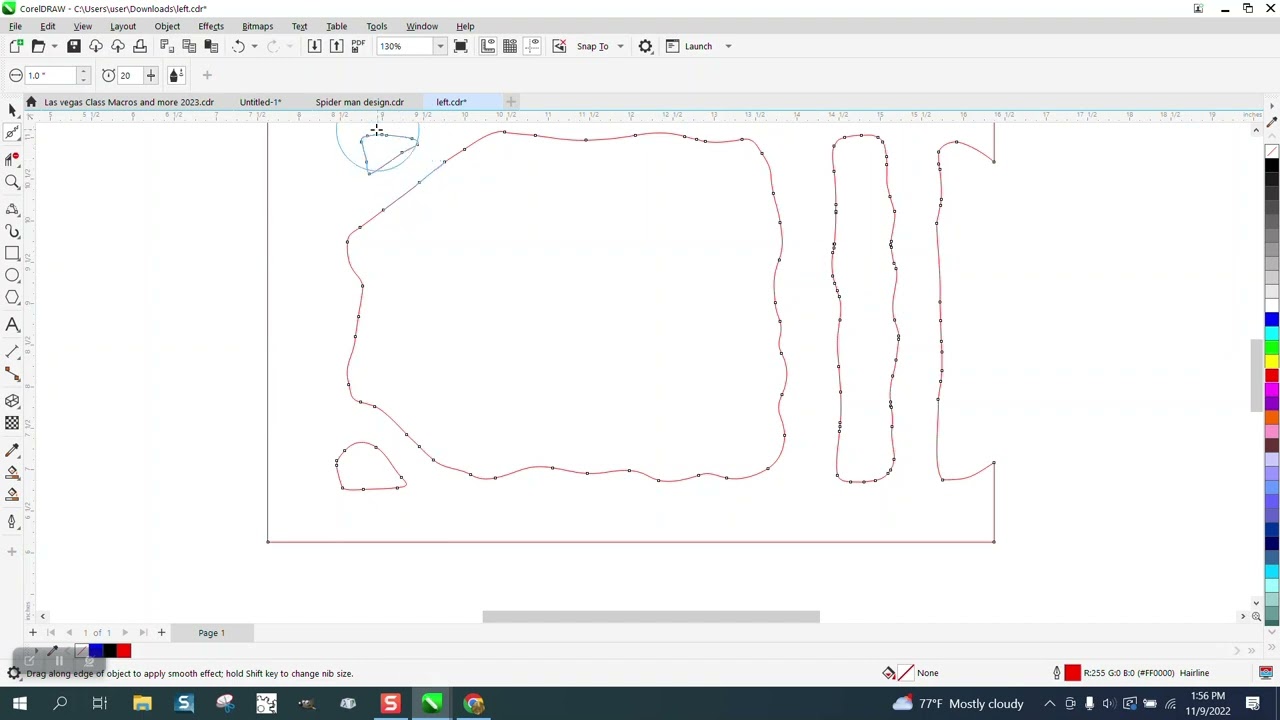This screenshot has height=720, width=1280.
Task: Open the weather widget in taskbar
Action: [959, 704]
